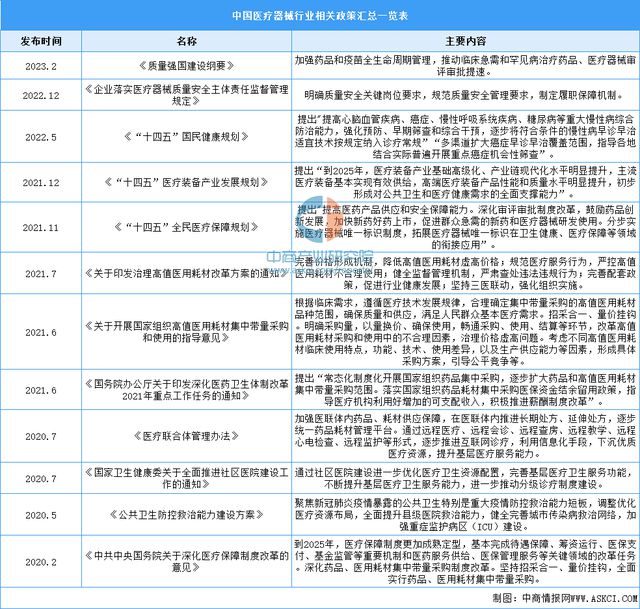Click 《国务院办公厅关于印发深化医药卫生体制改革2021年重点工作任务的通知》 name
This screenshot has height=609, width=640.
tap(187, 390)
